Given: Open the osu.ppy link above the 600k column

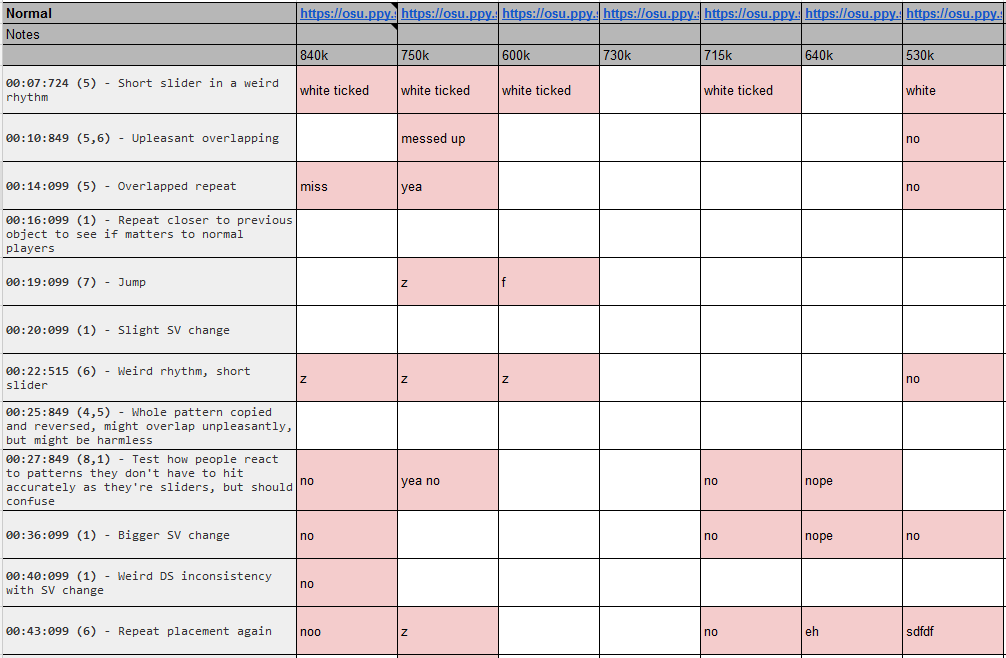Looking at the screenshot, I should tap(549, 13).
